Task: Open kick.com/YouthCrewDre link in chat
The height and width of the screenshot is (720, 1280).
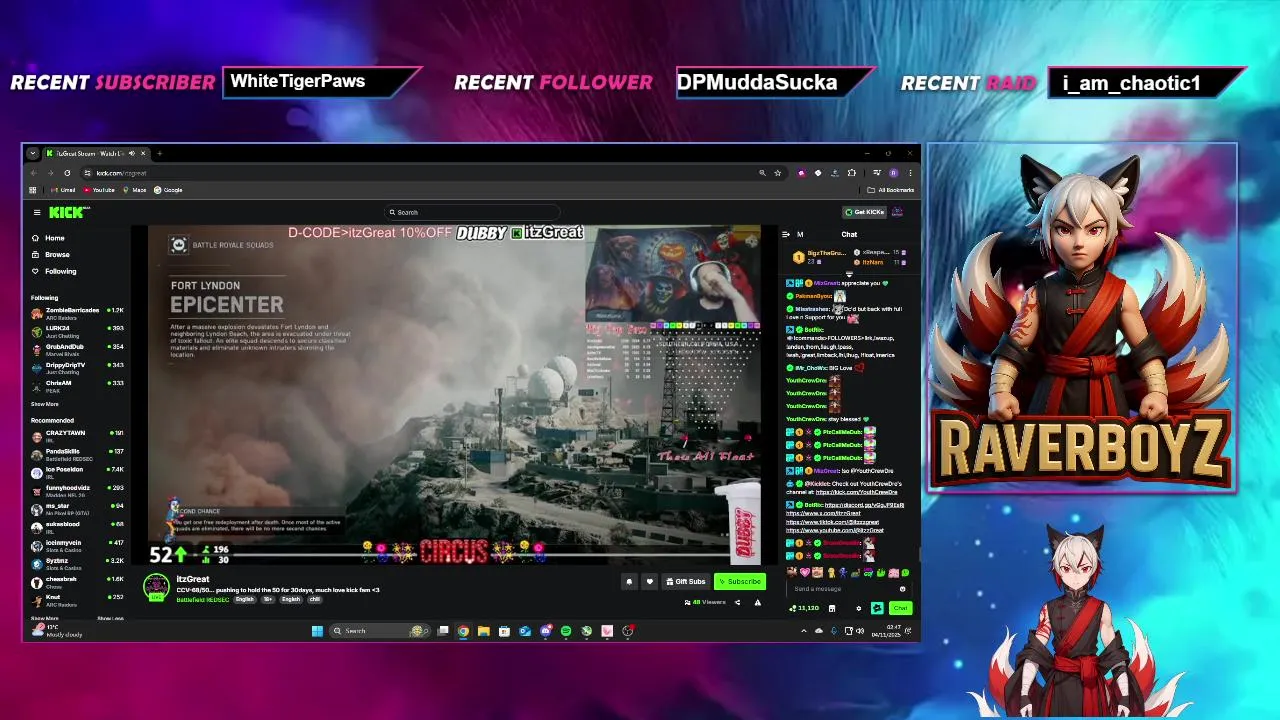Action: 858,492
